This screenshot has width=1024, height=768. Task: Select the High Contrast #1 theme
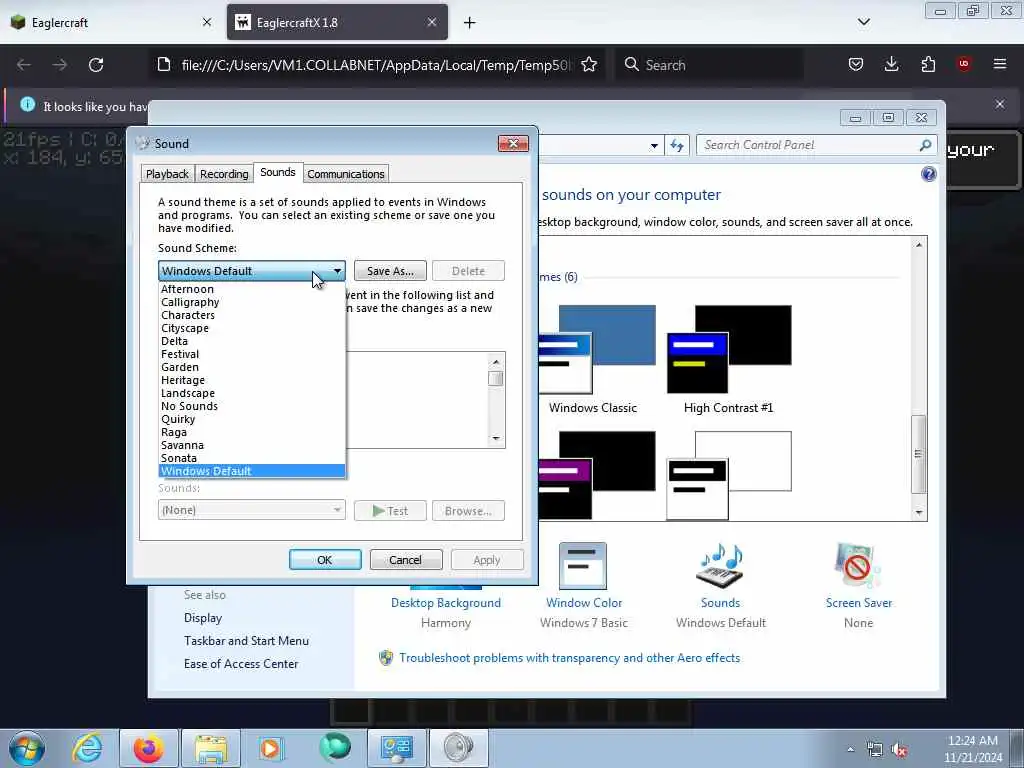(x=728, y=359)
